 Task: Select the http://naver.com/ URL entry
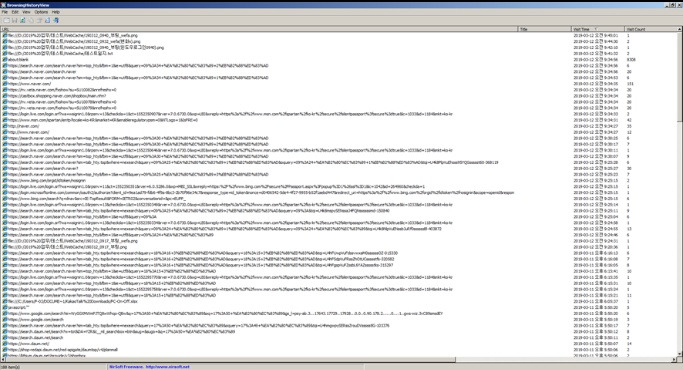(x=24, y=126)
